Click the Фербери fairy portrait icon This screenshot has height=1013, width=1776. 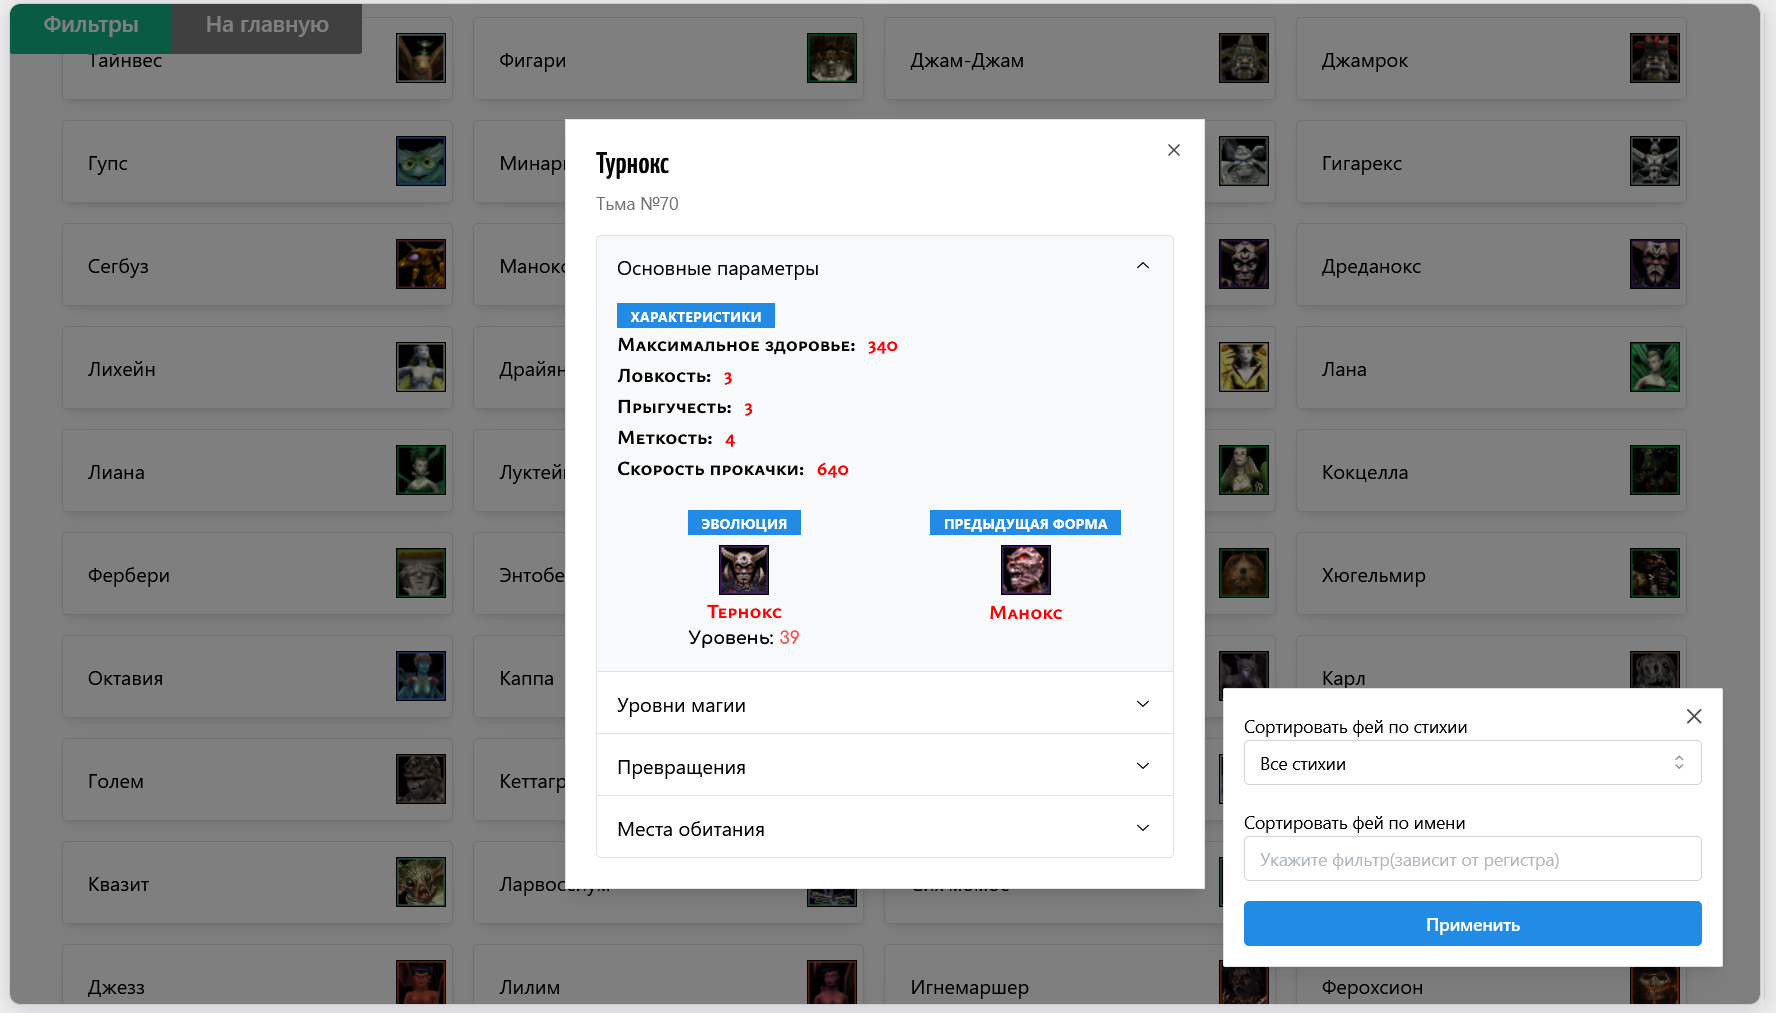[421, 573]
